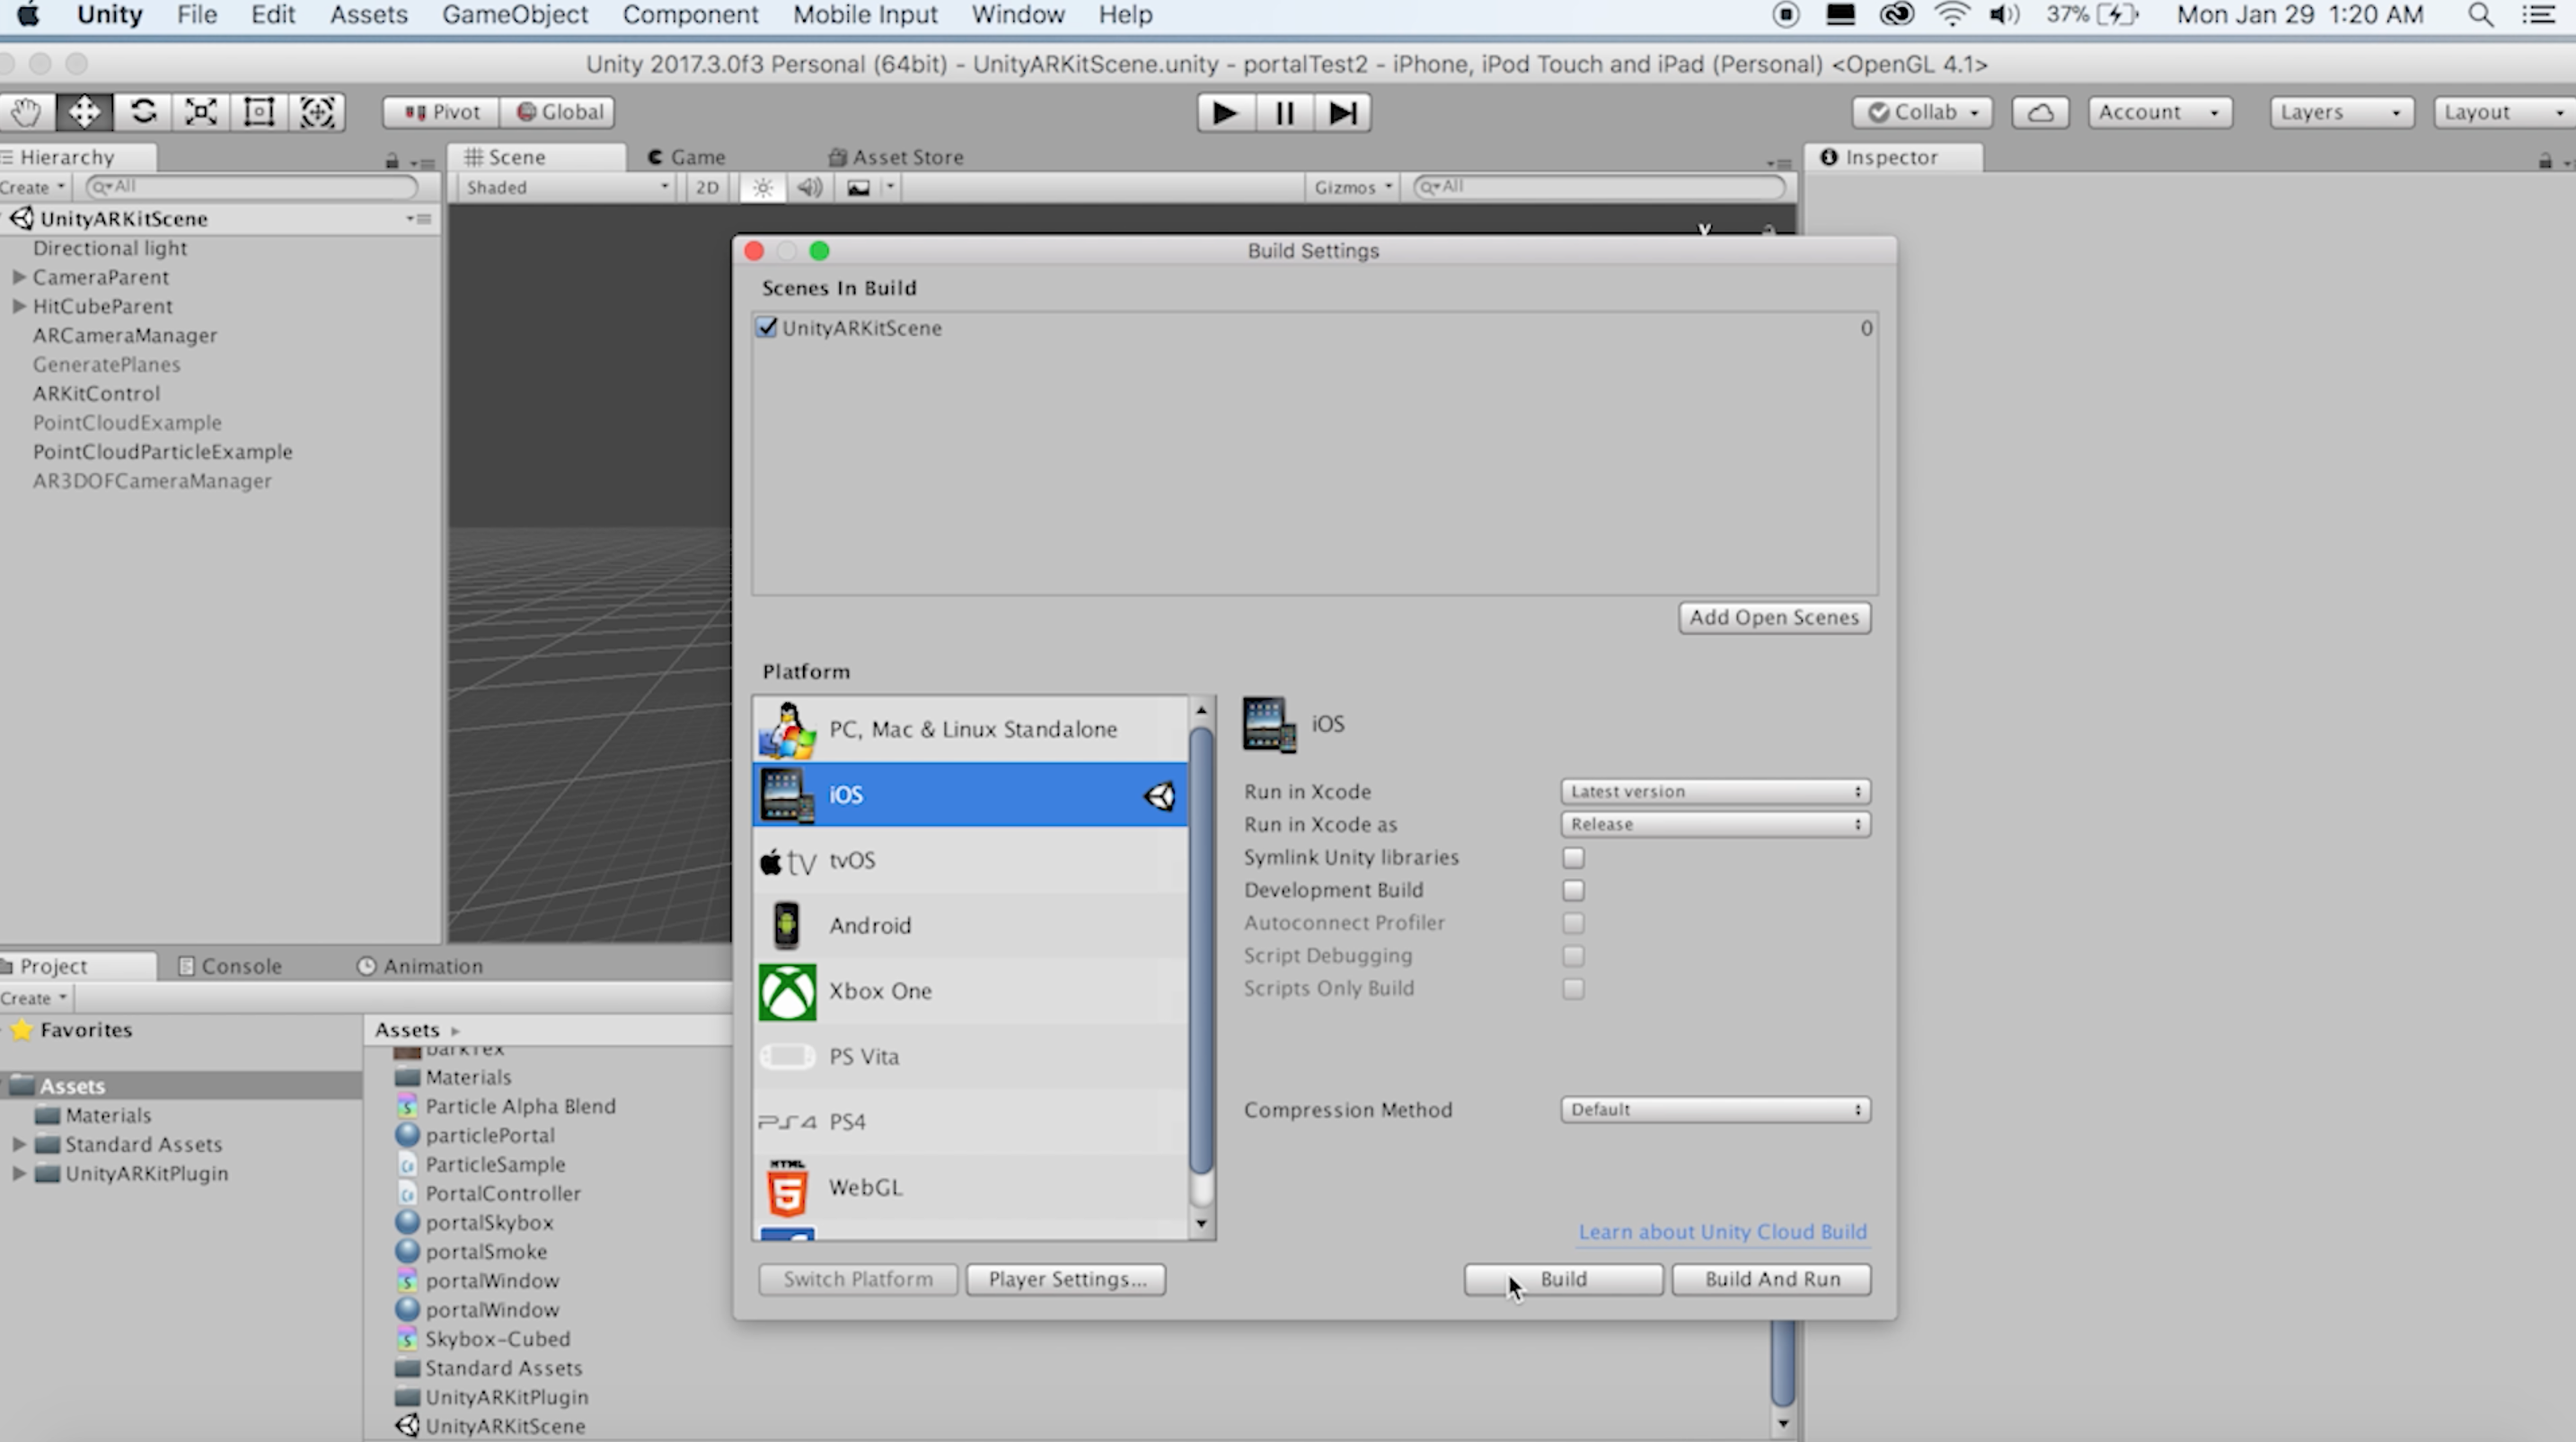
Task: Scroll down the platform list
Action: point(1200,1227)
